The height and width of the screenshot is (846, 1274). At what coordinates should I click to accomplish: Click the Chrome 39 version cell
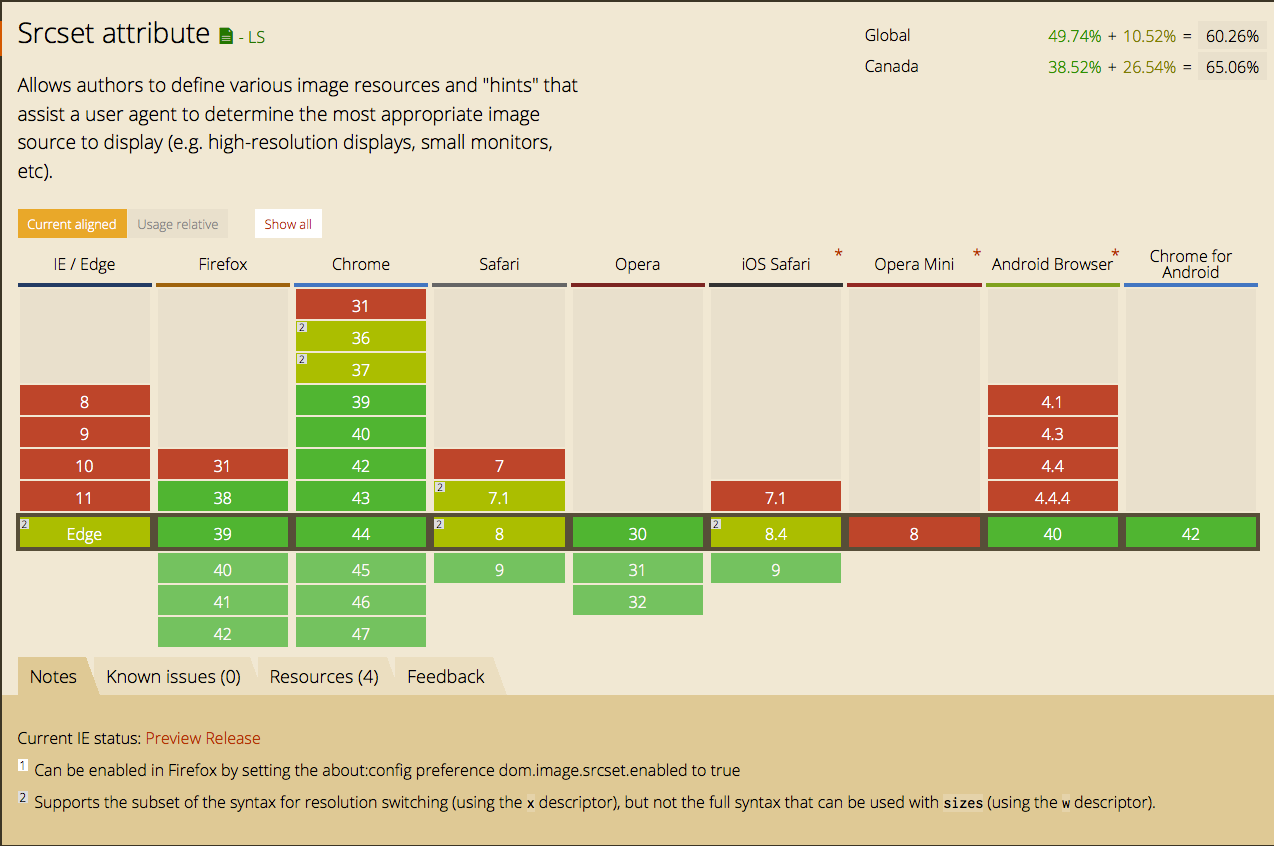click(x=361, y=401)
